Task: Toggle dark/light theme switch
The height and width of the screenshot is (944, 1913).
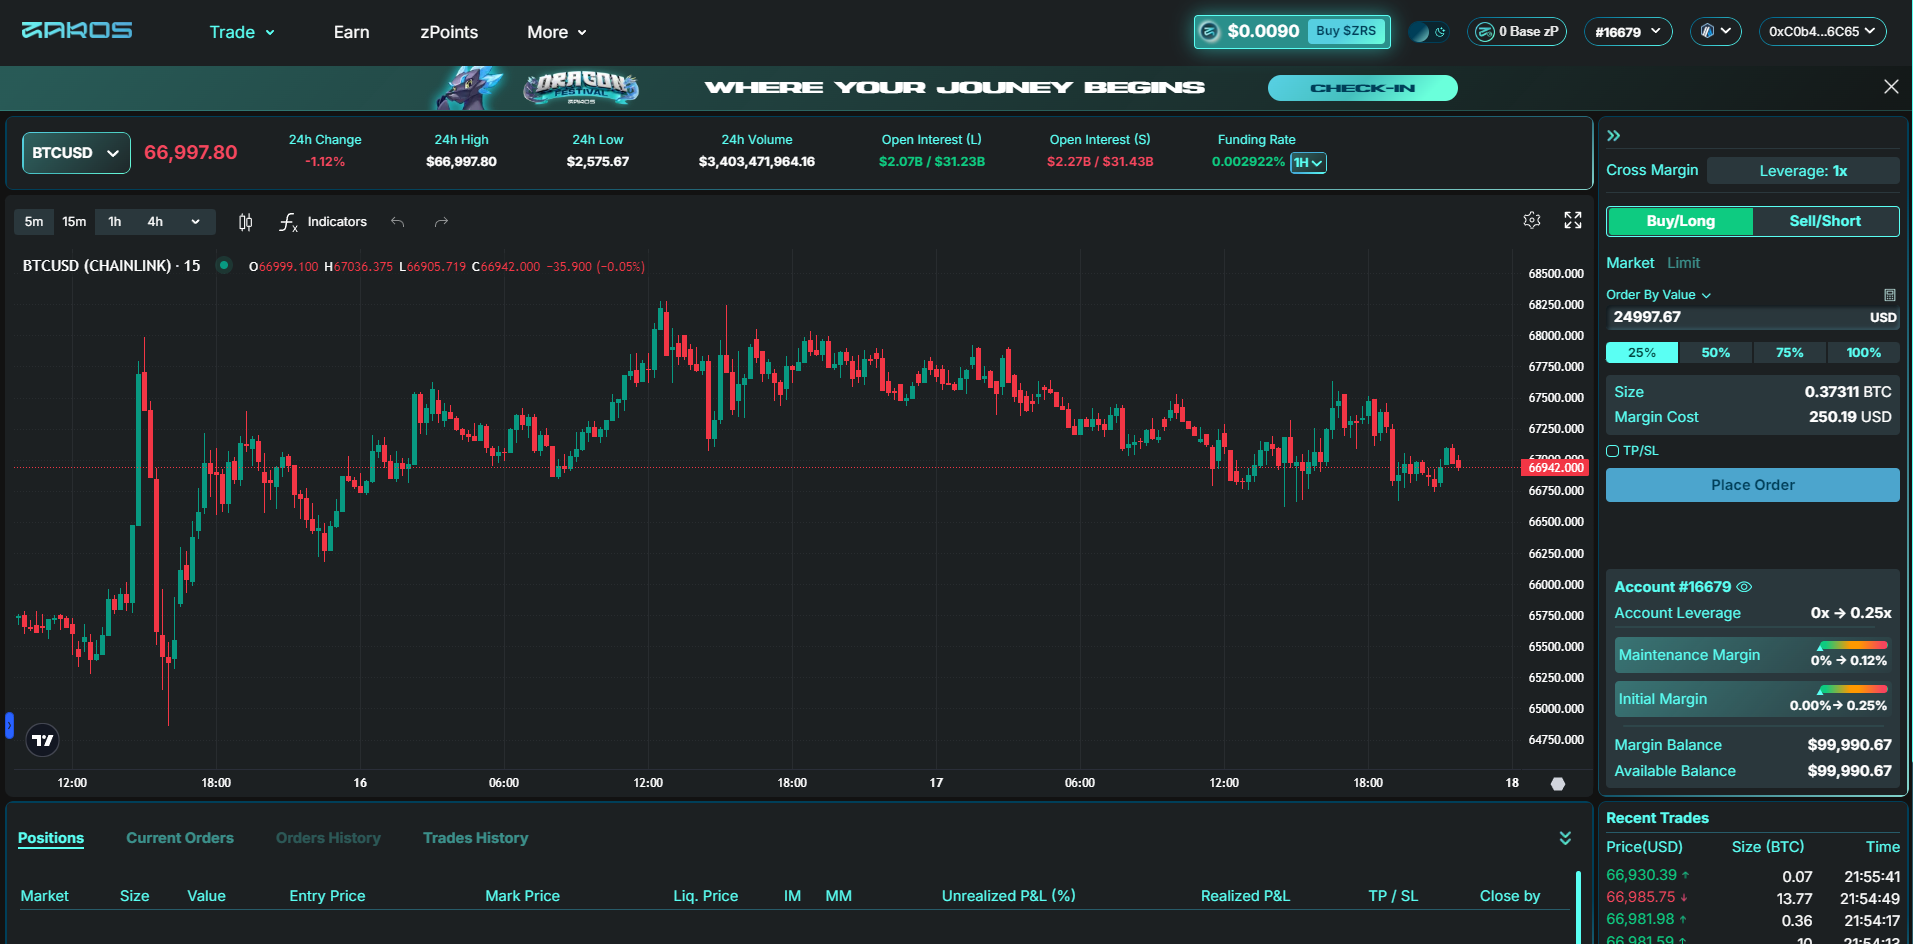Action: (1427, 32)
